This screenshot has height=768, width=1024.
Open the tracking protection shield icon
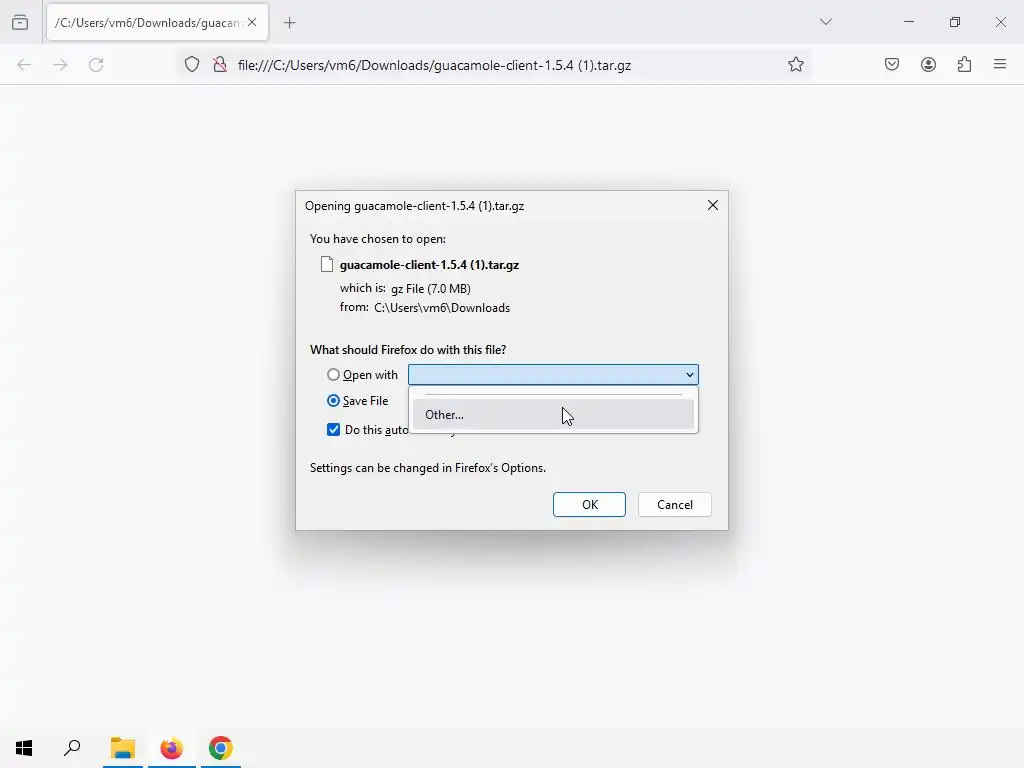191,65
